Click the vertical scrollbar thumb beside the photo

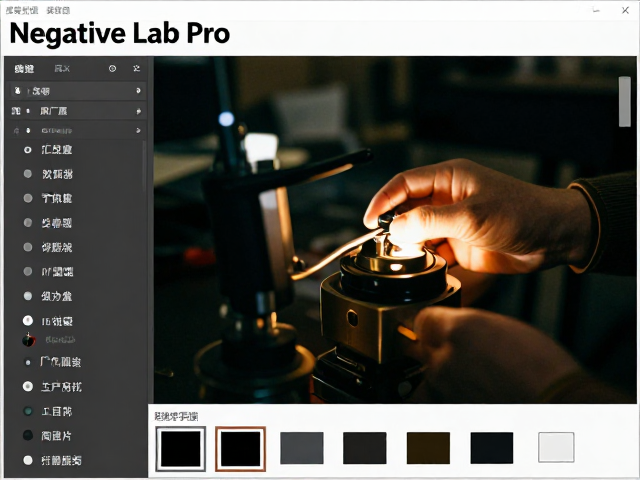click(x=624, y=101)
